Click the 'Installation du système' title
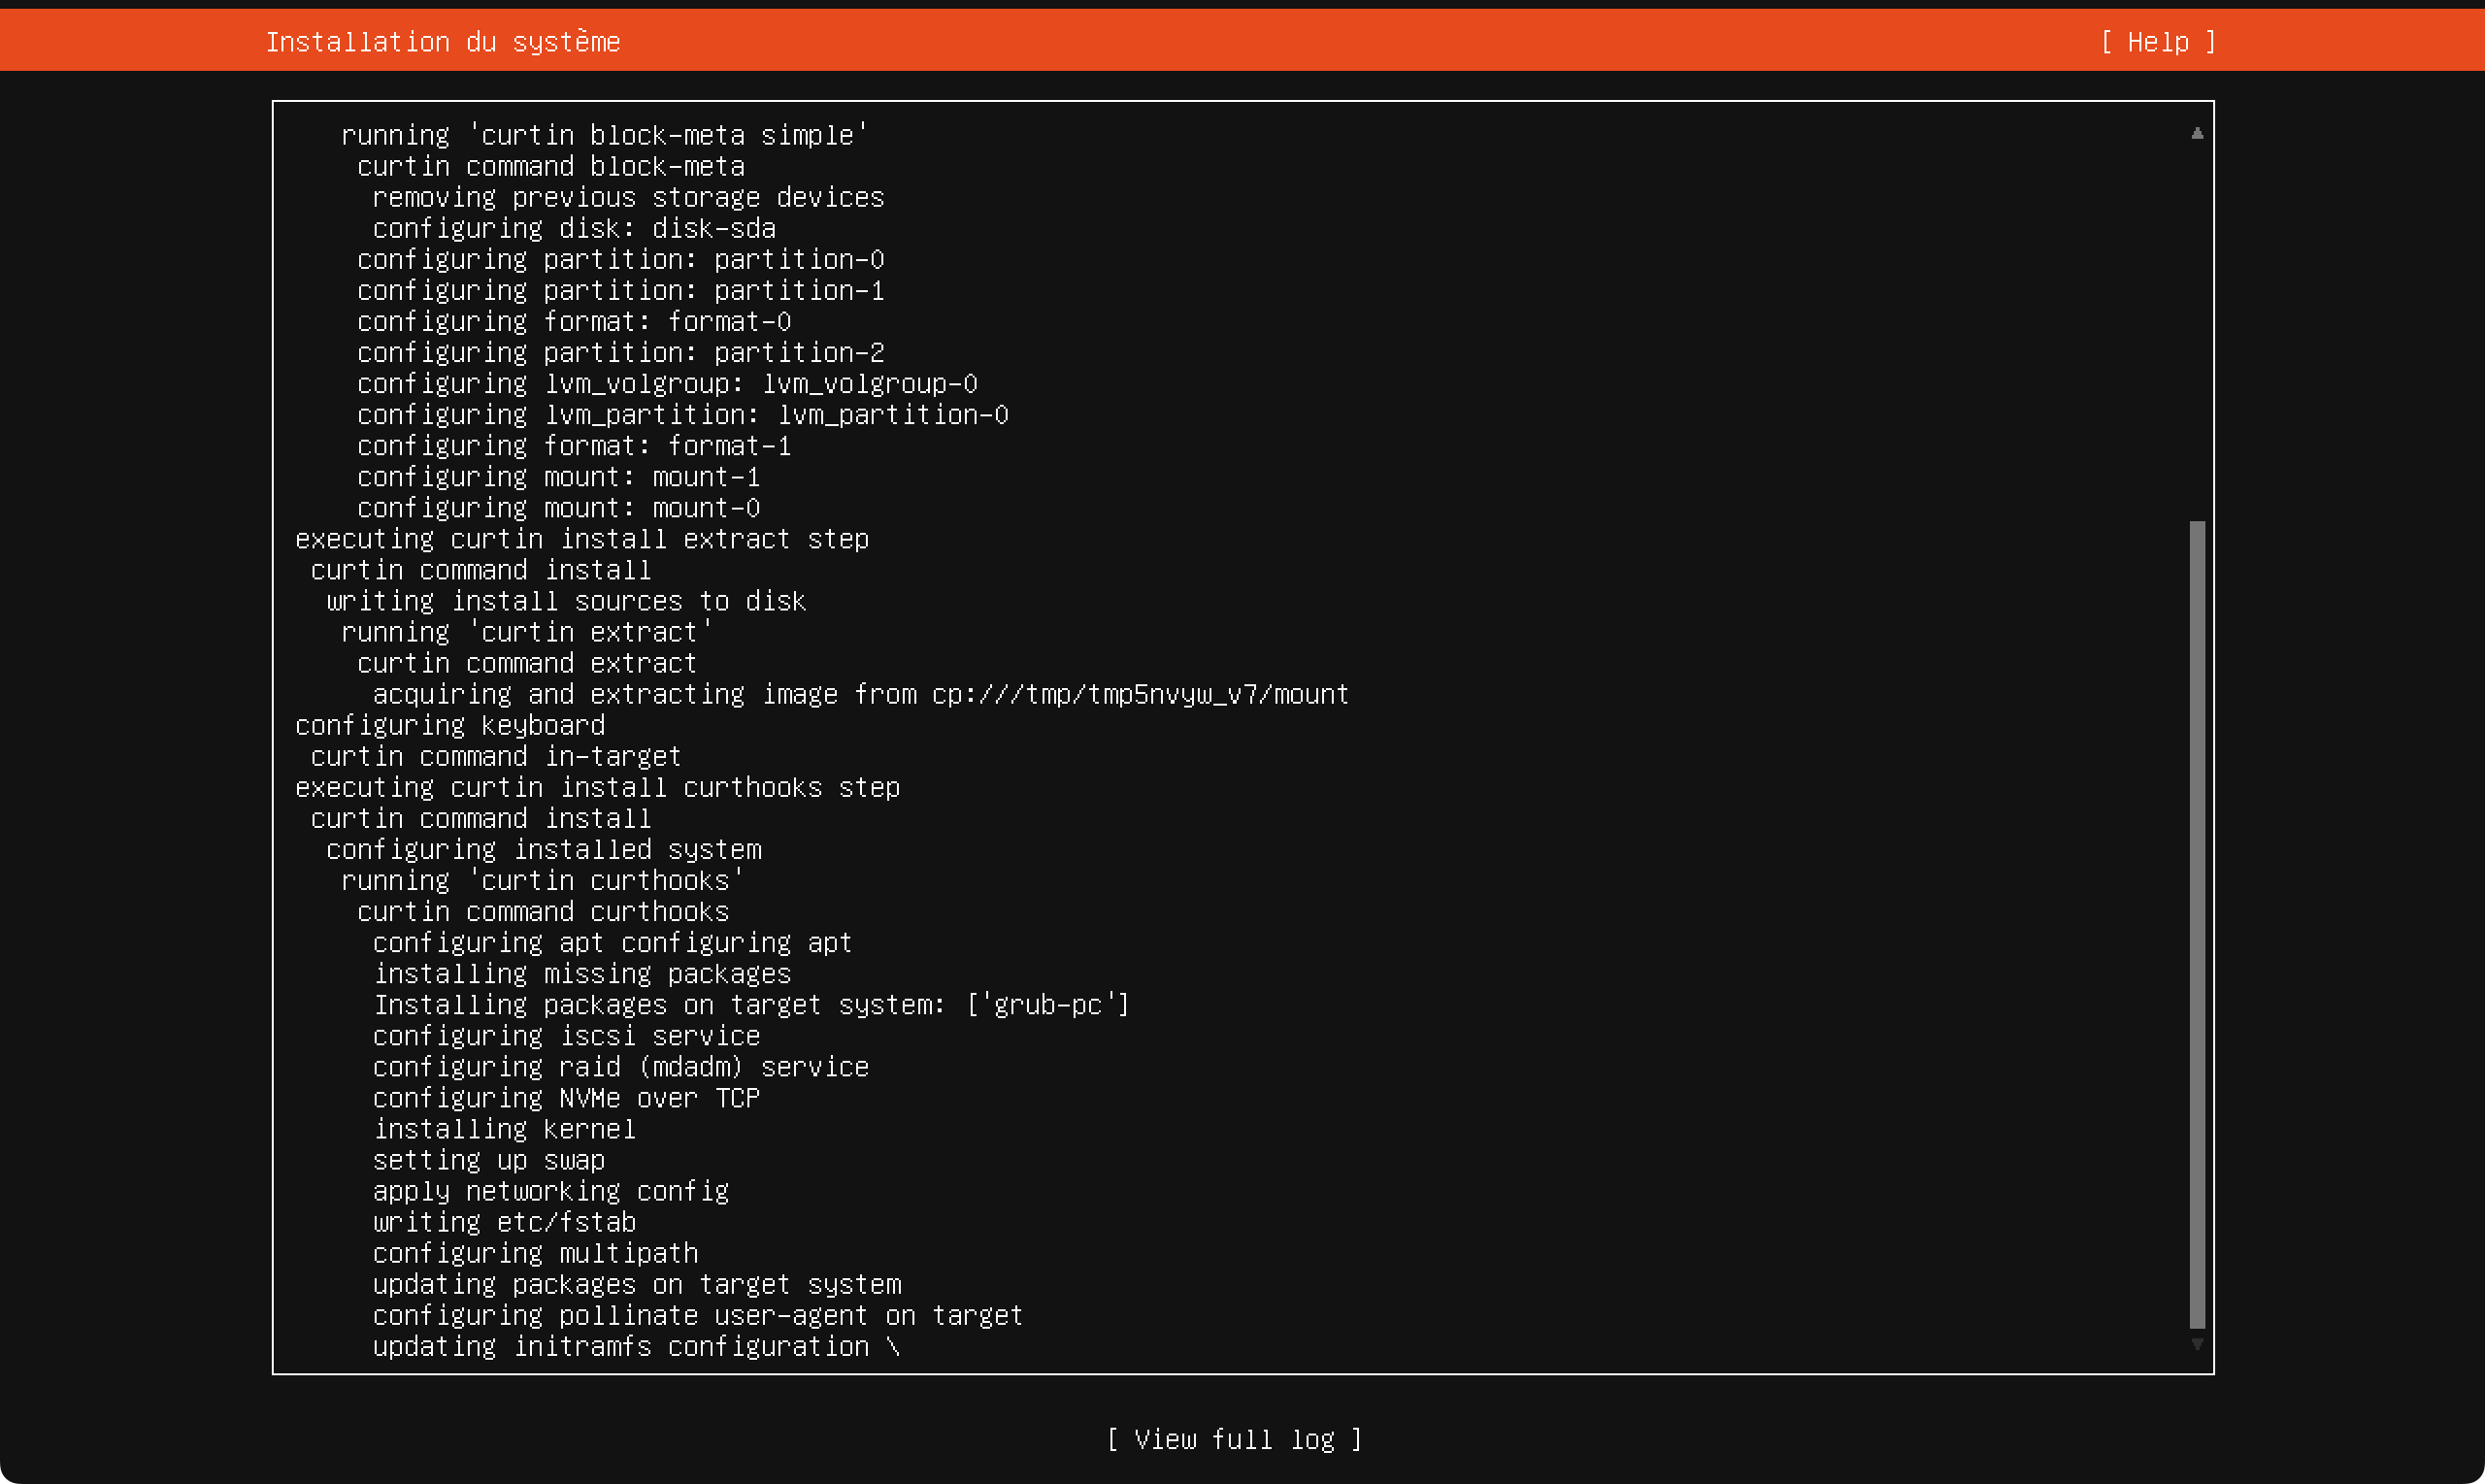The width and height of the screenshot is (2485, 1484). point(442,42)
